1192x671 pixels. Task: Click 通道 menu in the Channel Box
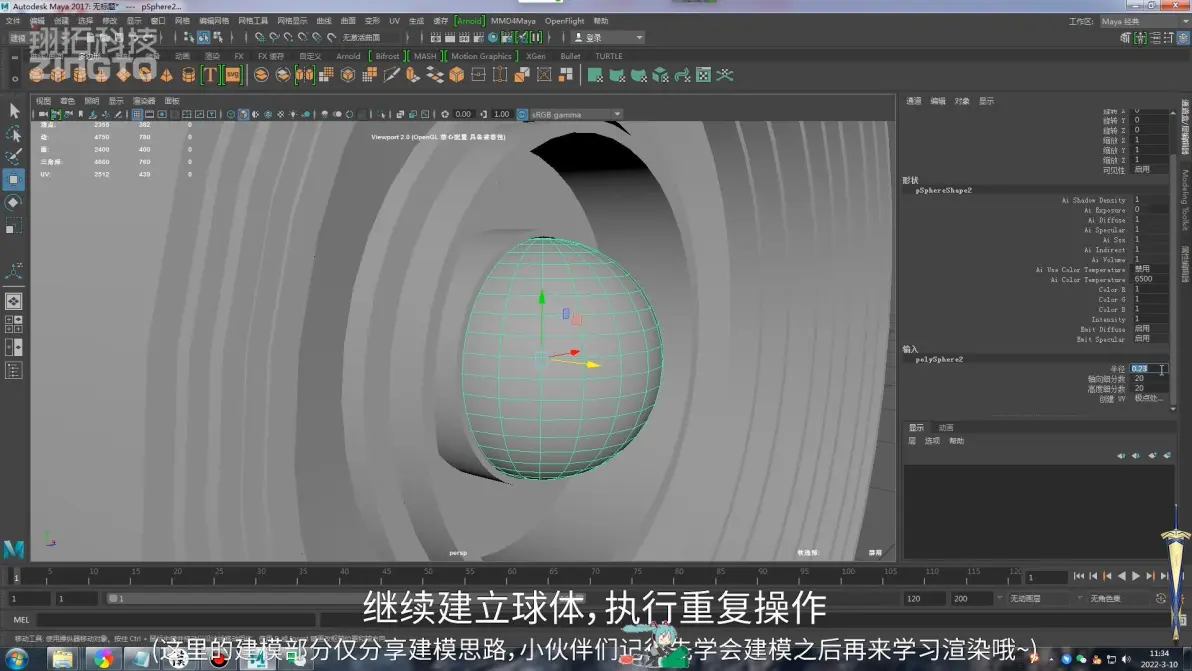tap(914, 101)
